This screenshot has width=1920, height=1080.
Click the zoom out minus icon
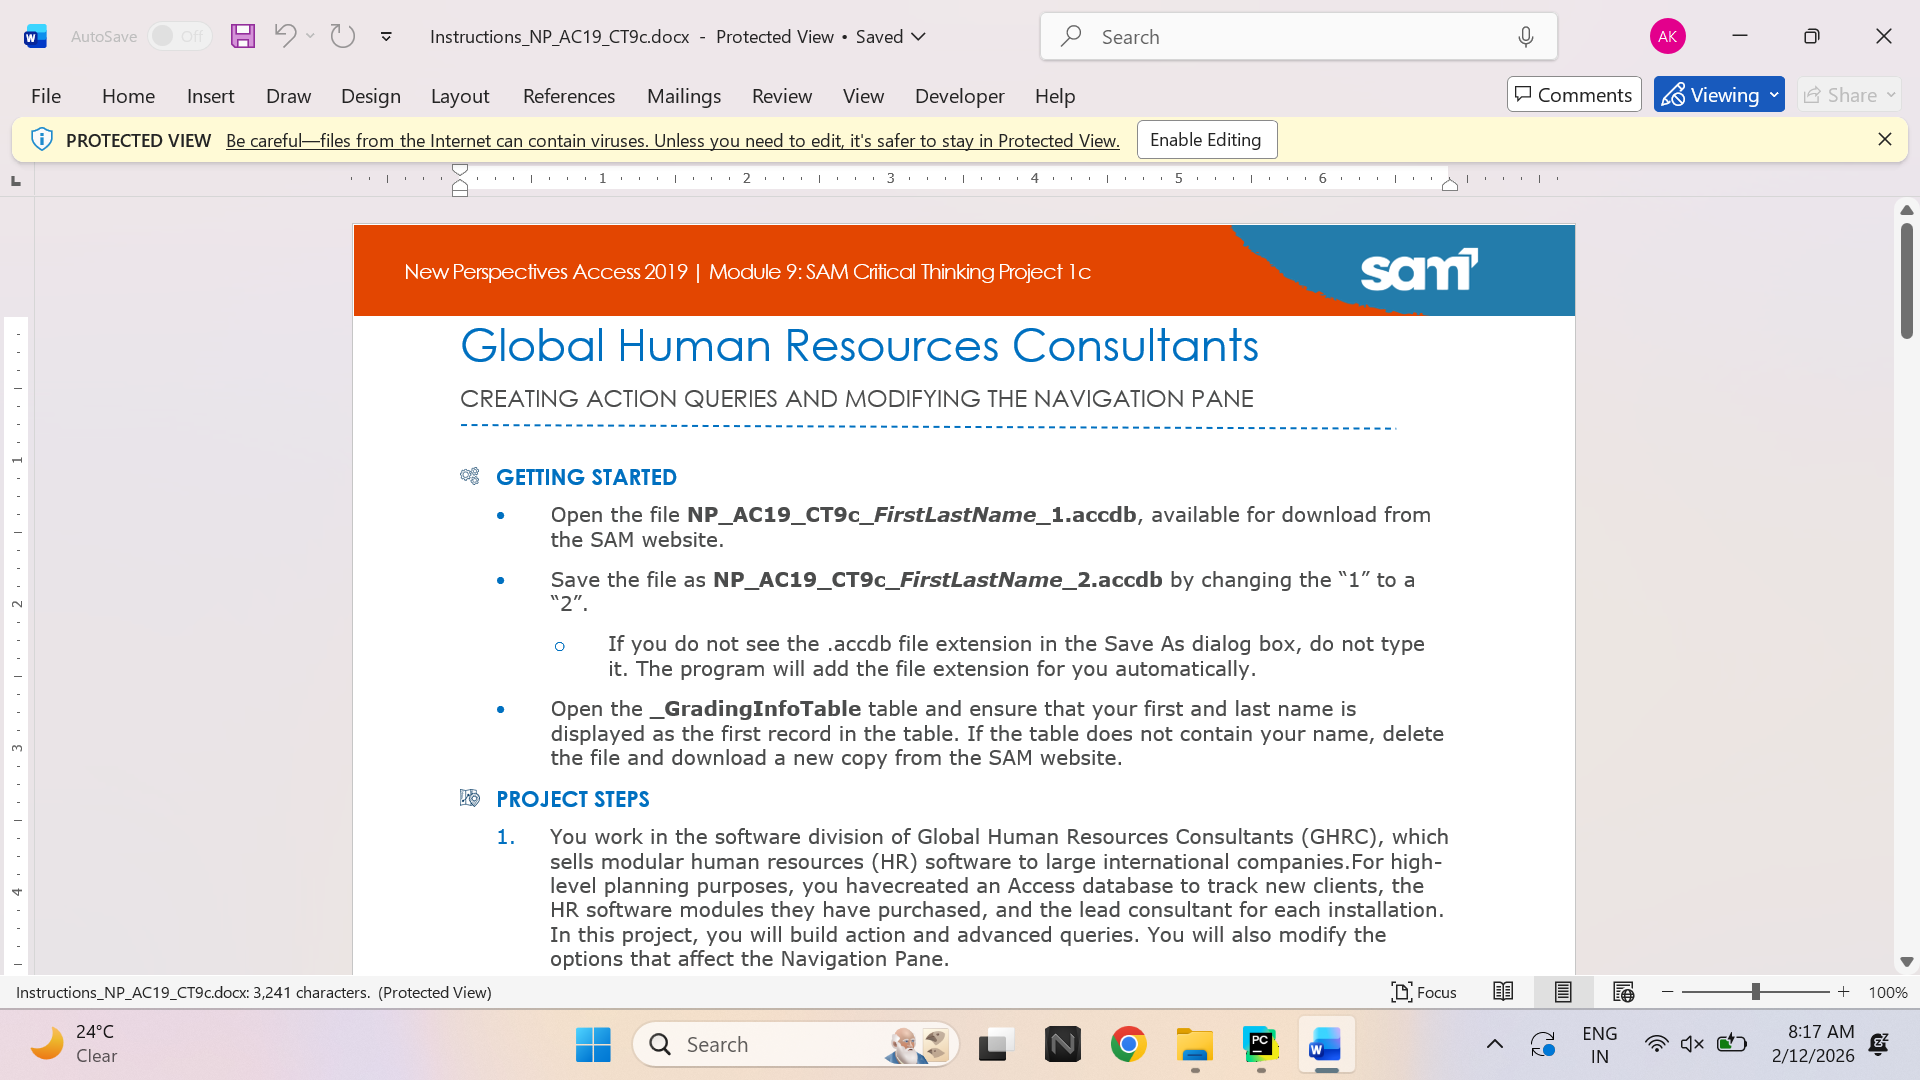tap(1667, 992)
